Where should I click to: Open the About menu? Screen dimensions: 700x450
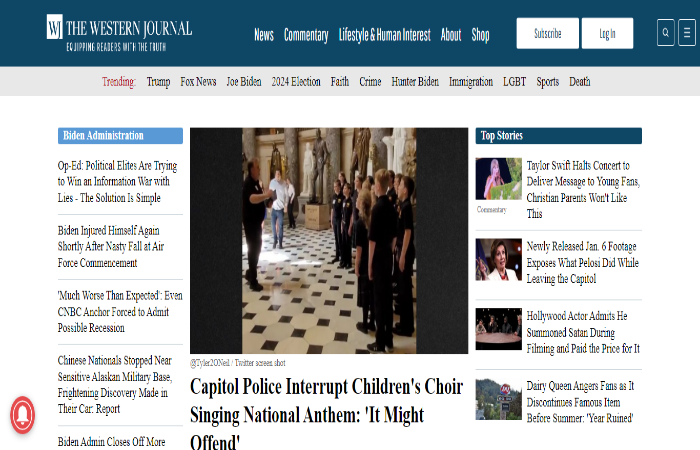click(450, 34)
